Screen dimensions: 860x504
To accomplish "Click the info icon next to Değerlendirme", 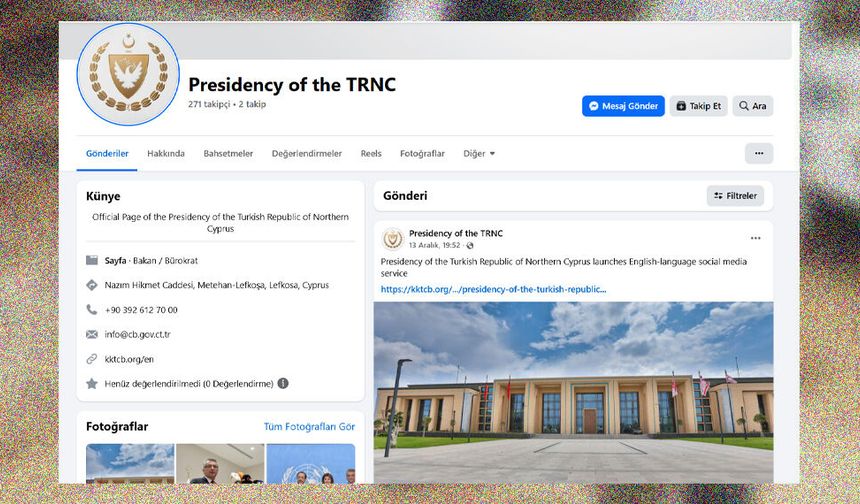I will pyautogui.click(x=283, y=383).
